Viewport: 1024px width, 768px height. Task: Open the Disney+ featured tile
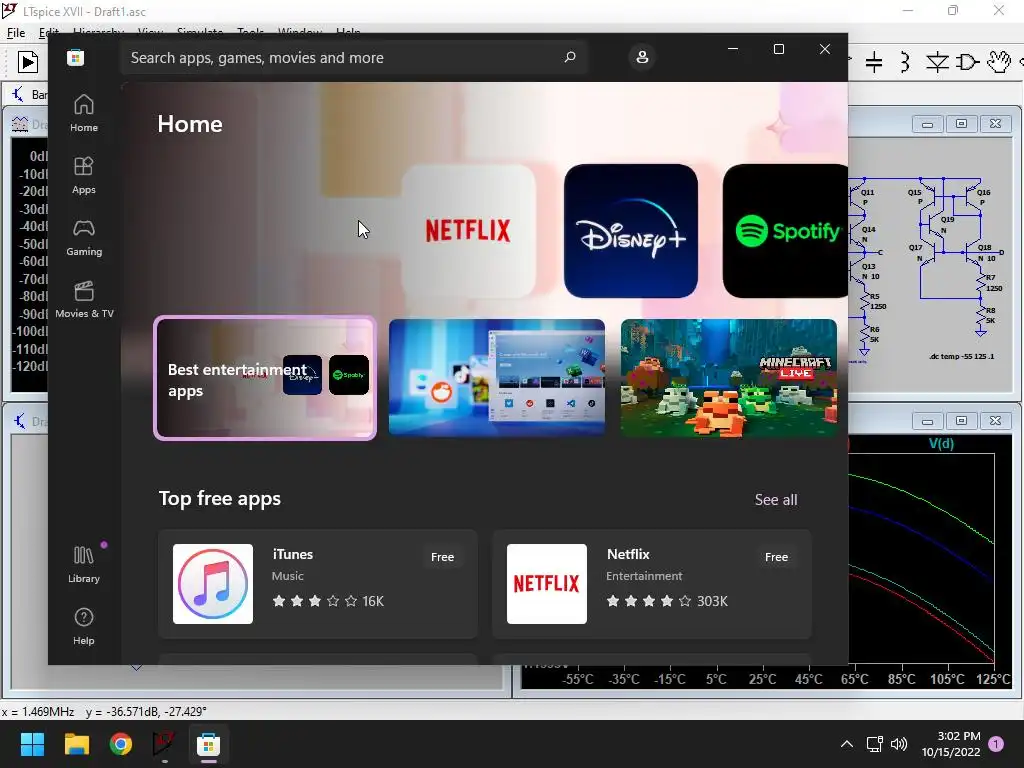coord(630,231)
